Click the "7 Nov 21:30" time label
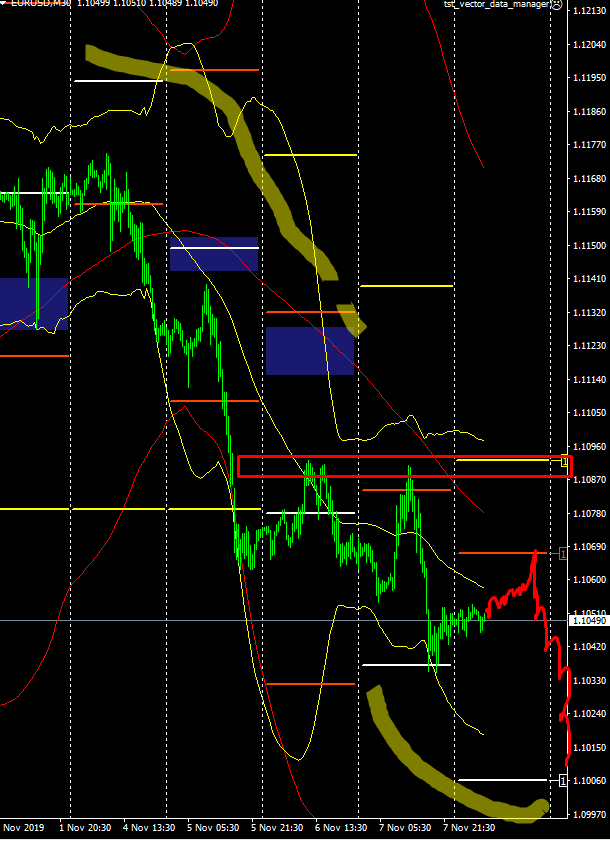Viewport: 610px width, 841px height. pos(470,828)
